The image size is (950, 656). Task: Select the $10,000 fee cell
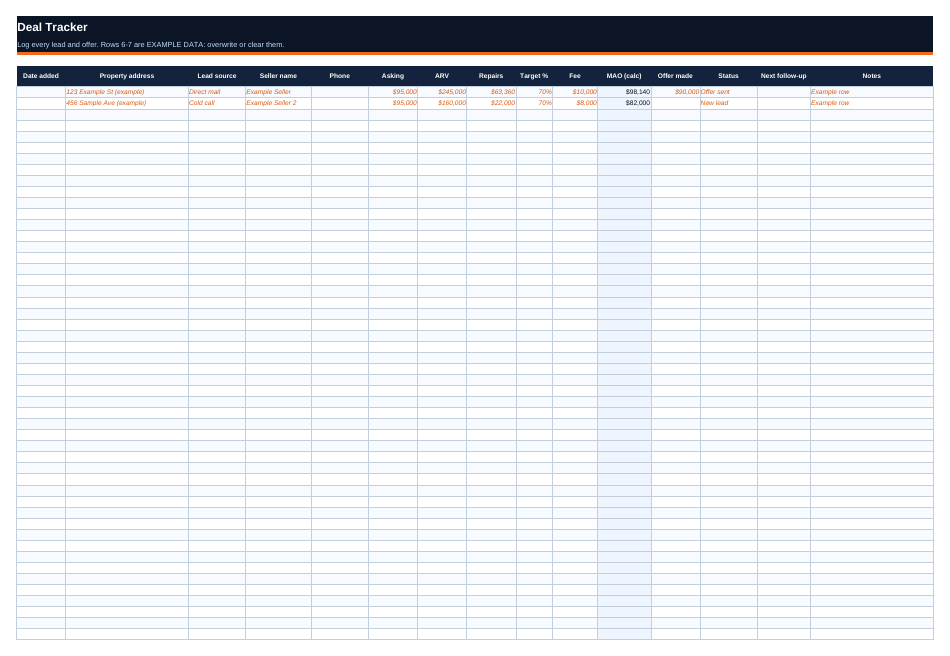(575, 92)
